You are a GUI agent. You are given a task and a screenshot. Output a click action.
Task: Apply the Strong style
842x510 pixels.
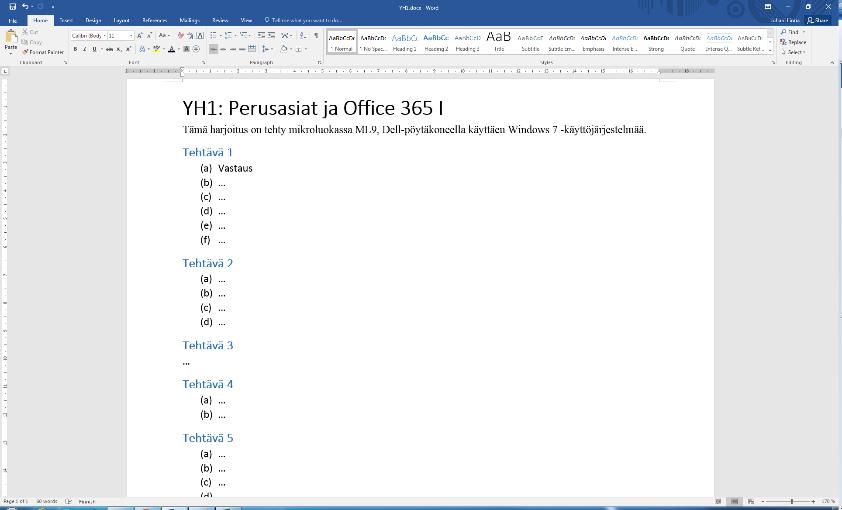656,42
